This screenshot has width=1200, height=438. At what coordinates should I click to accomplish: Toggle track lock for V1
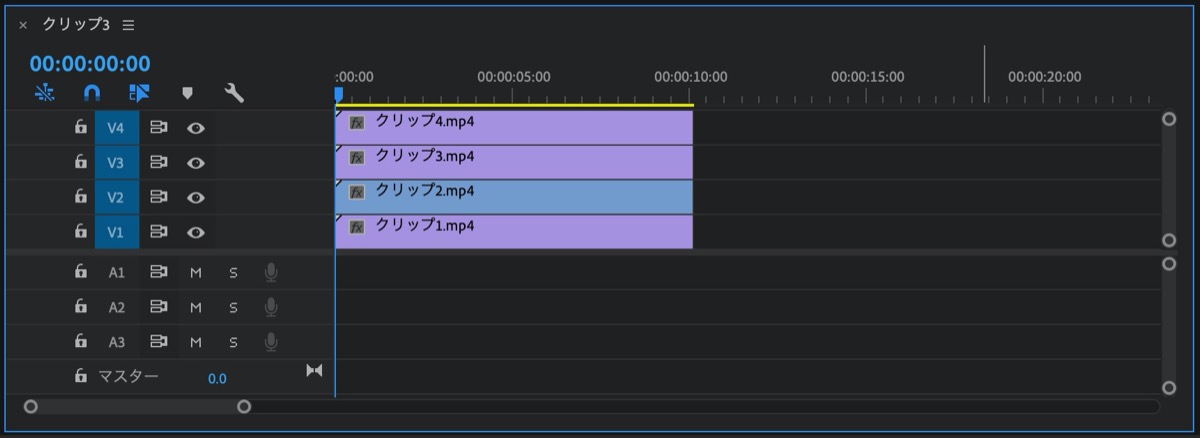coord(81,231)
